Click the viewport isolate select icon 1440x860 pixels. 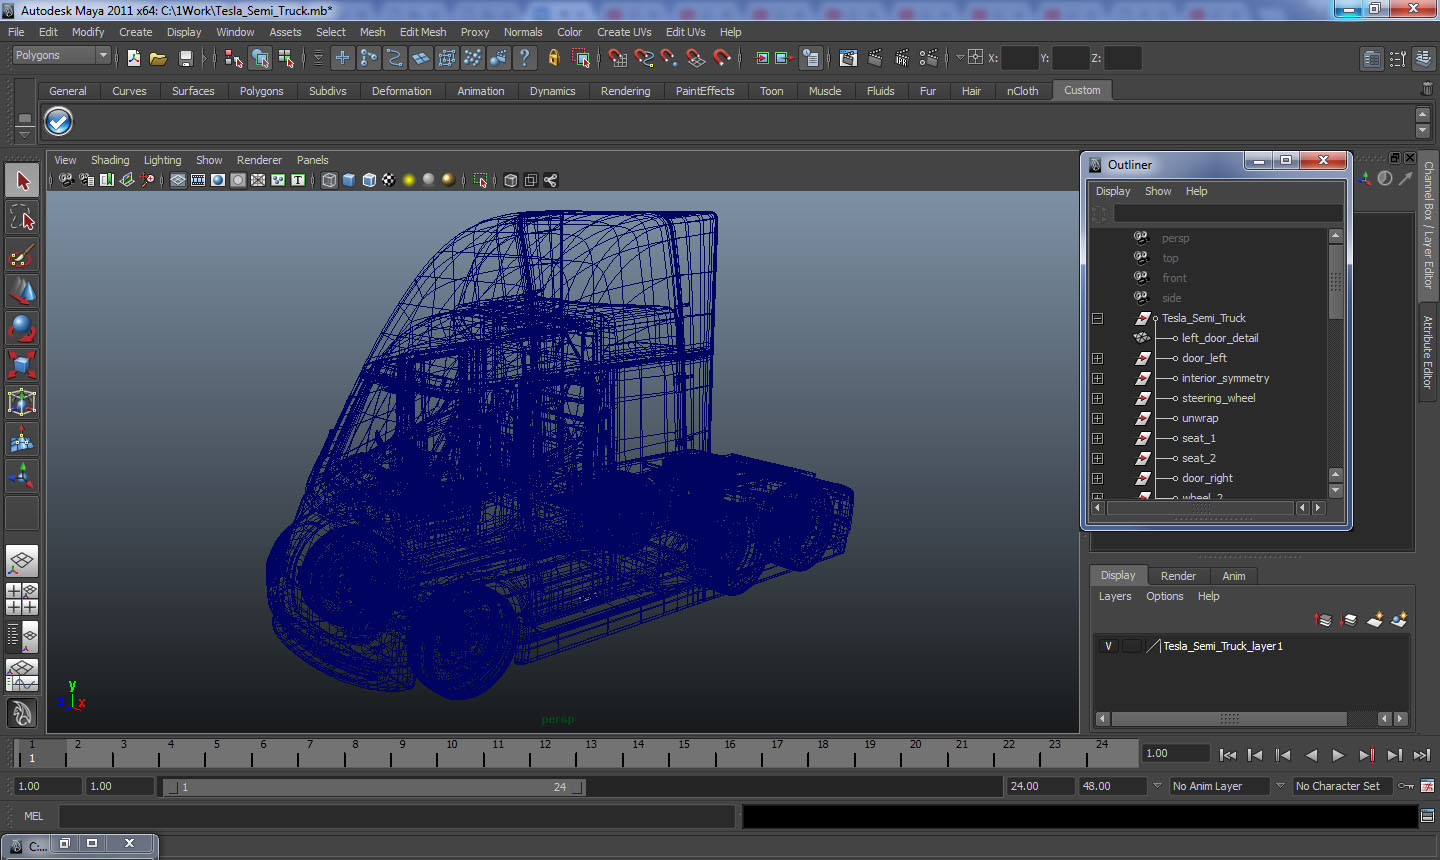pyautogui.click(x=480, y=180)
